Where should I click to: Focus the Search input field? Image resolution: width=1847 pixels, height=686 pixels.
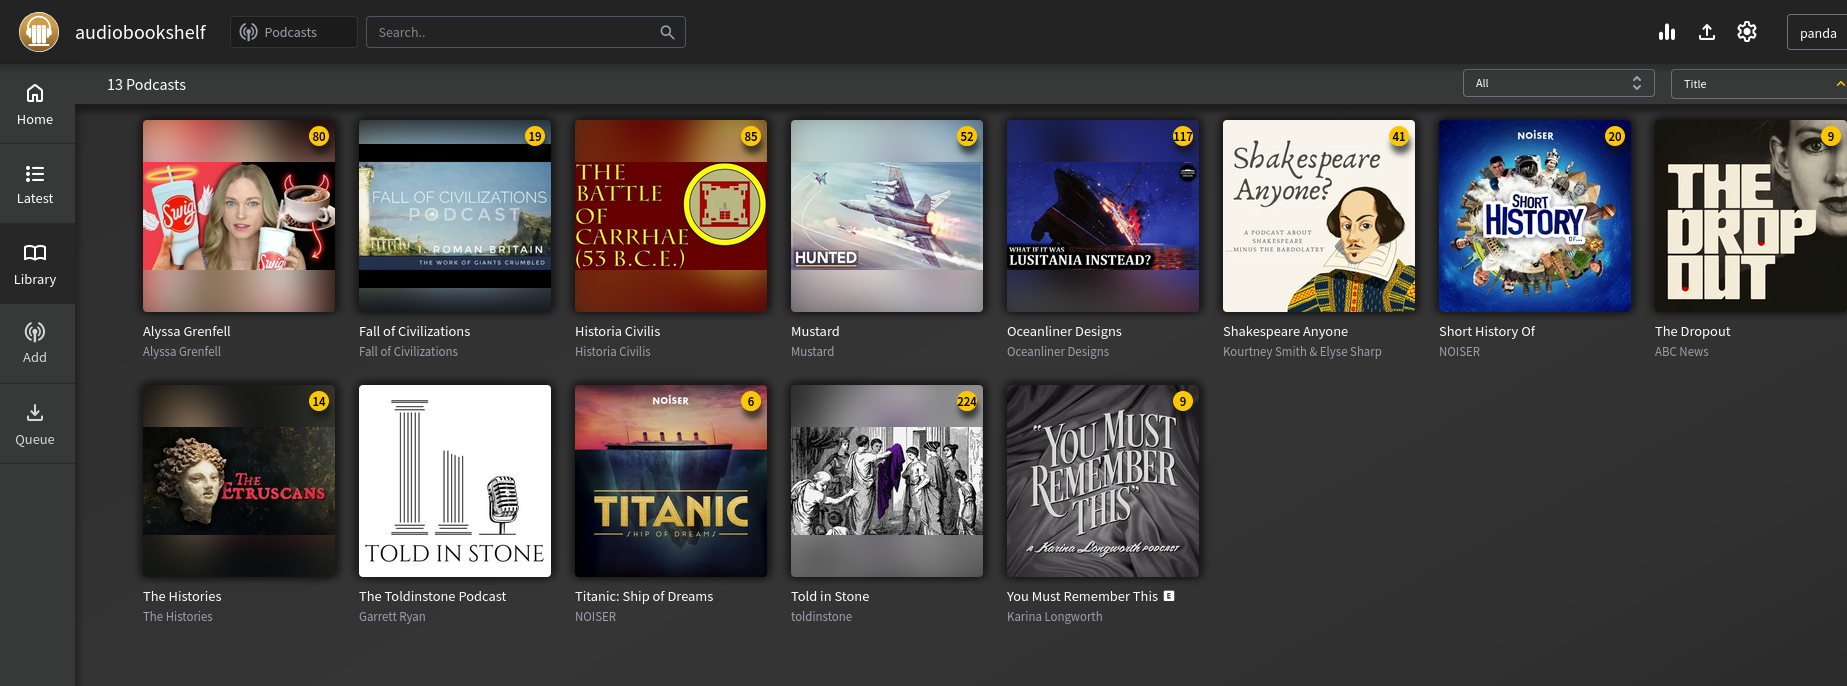[525, 32]
